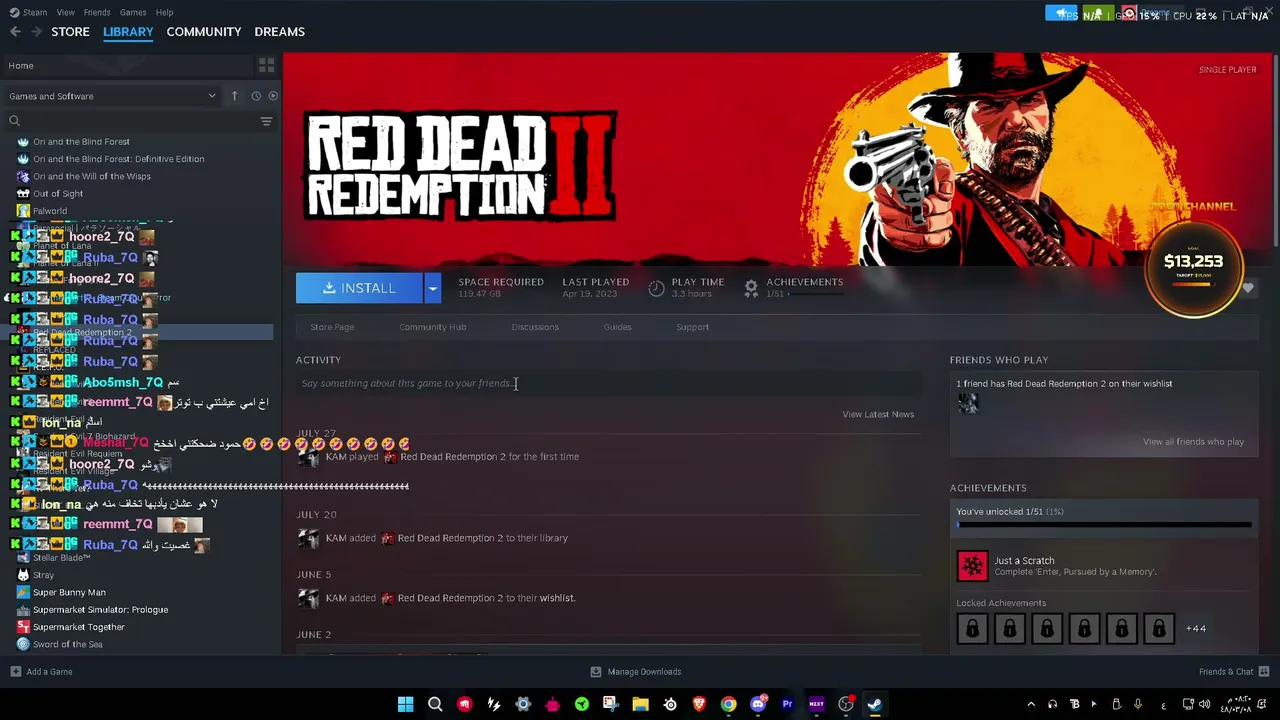Open Adobe Premiere Pro from taskbar
The height and width of the screenshot is (720, 1280).
click(x=787, y=704)
